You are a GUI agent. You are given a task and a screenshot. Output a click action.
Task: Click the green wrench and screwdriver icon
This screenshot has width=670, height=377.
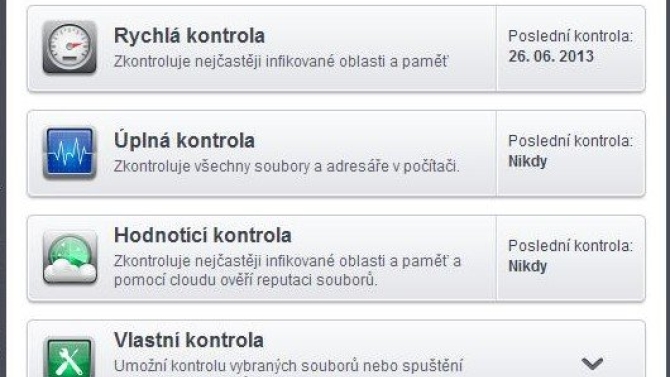click(x=70, y=357)
